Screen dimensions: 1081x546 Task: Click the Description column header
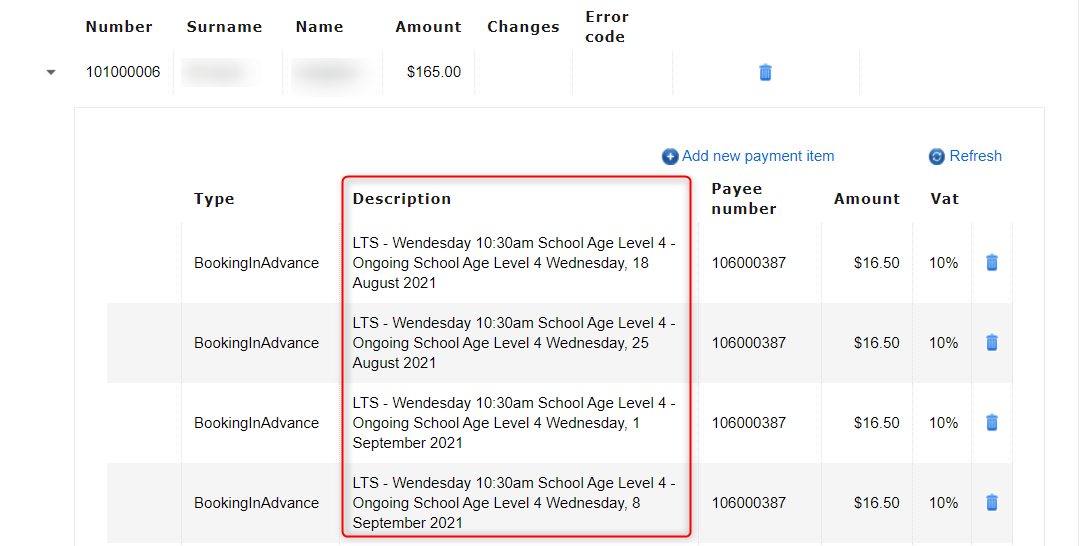click(402, 198)
